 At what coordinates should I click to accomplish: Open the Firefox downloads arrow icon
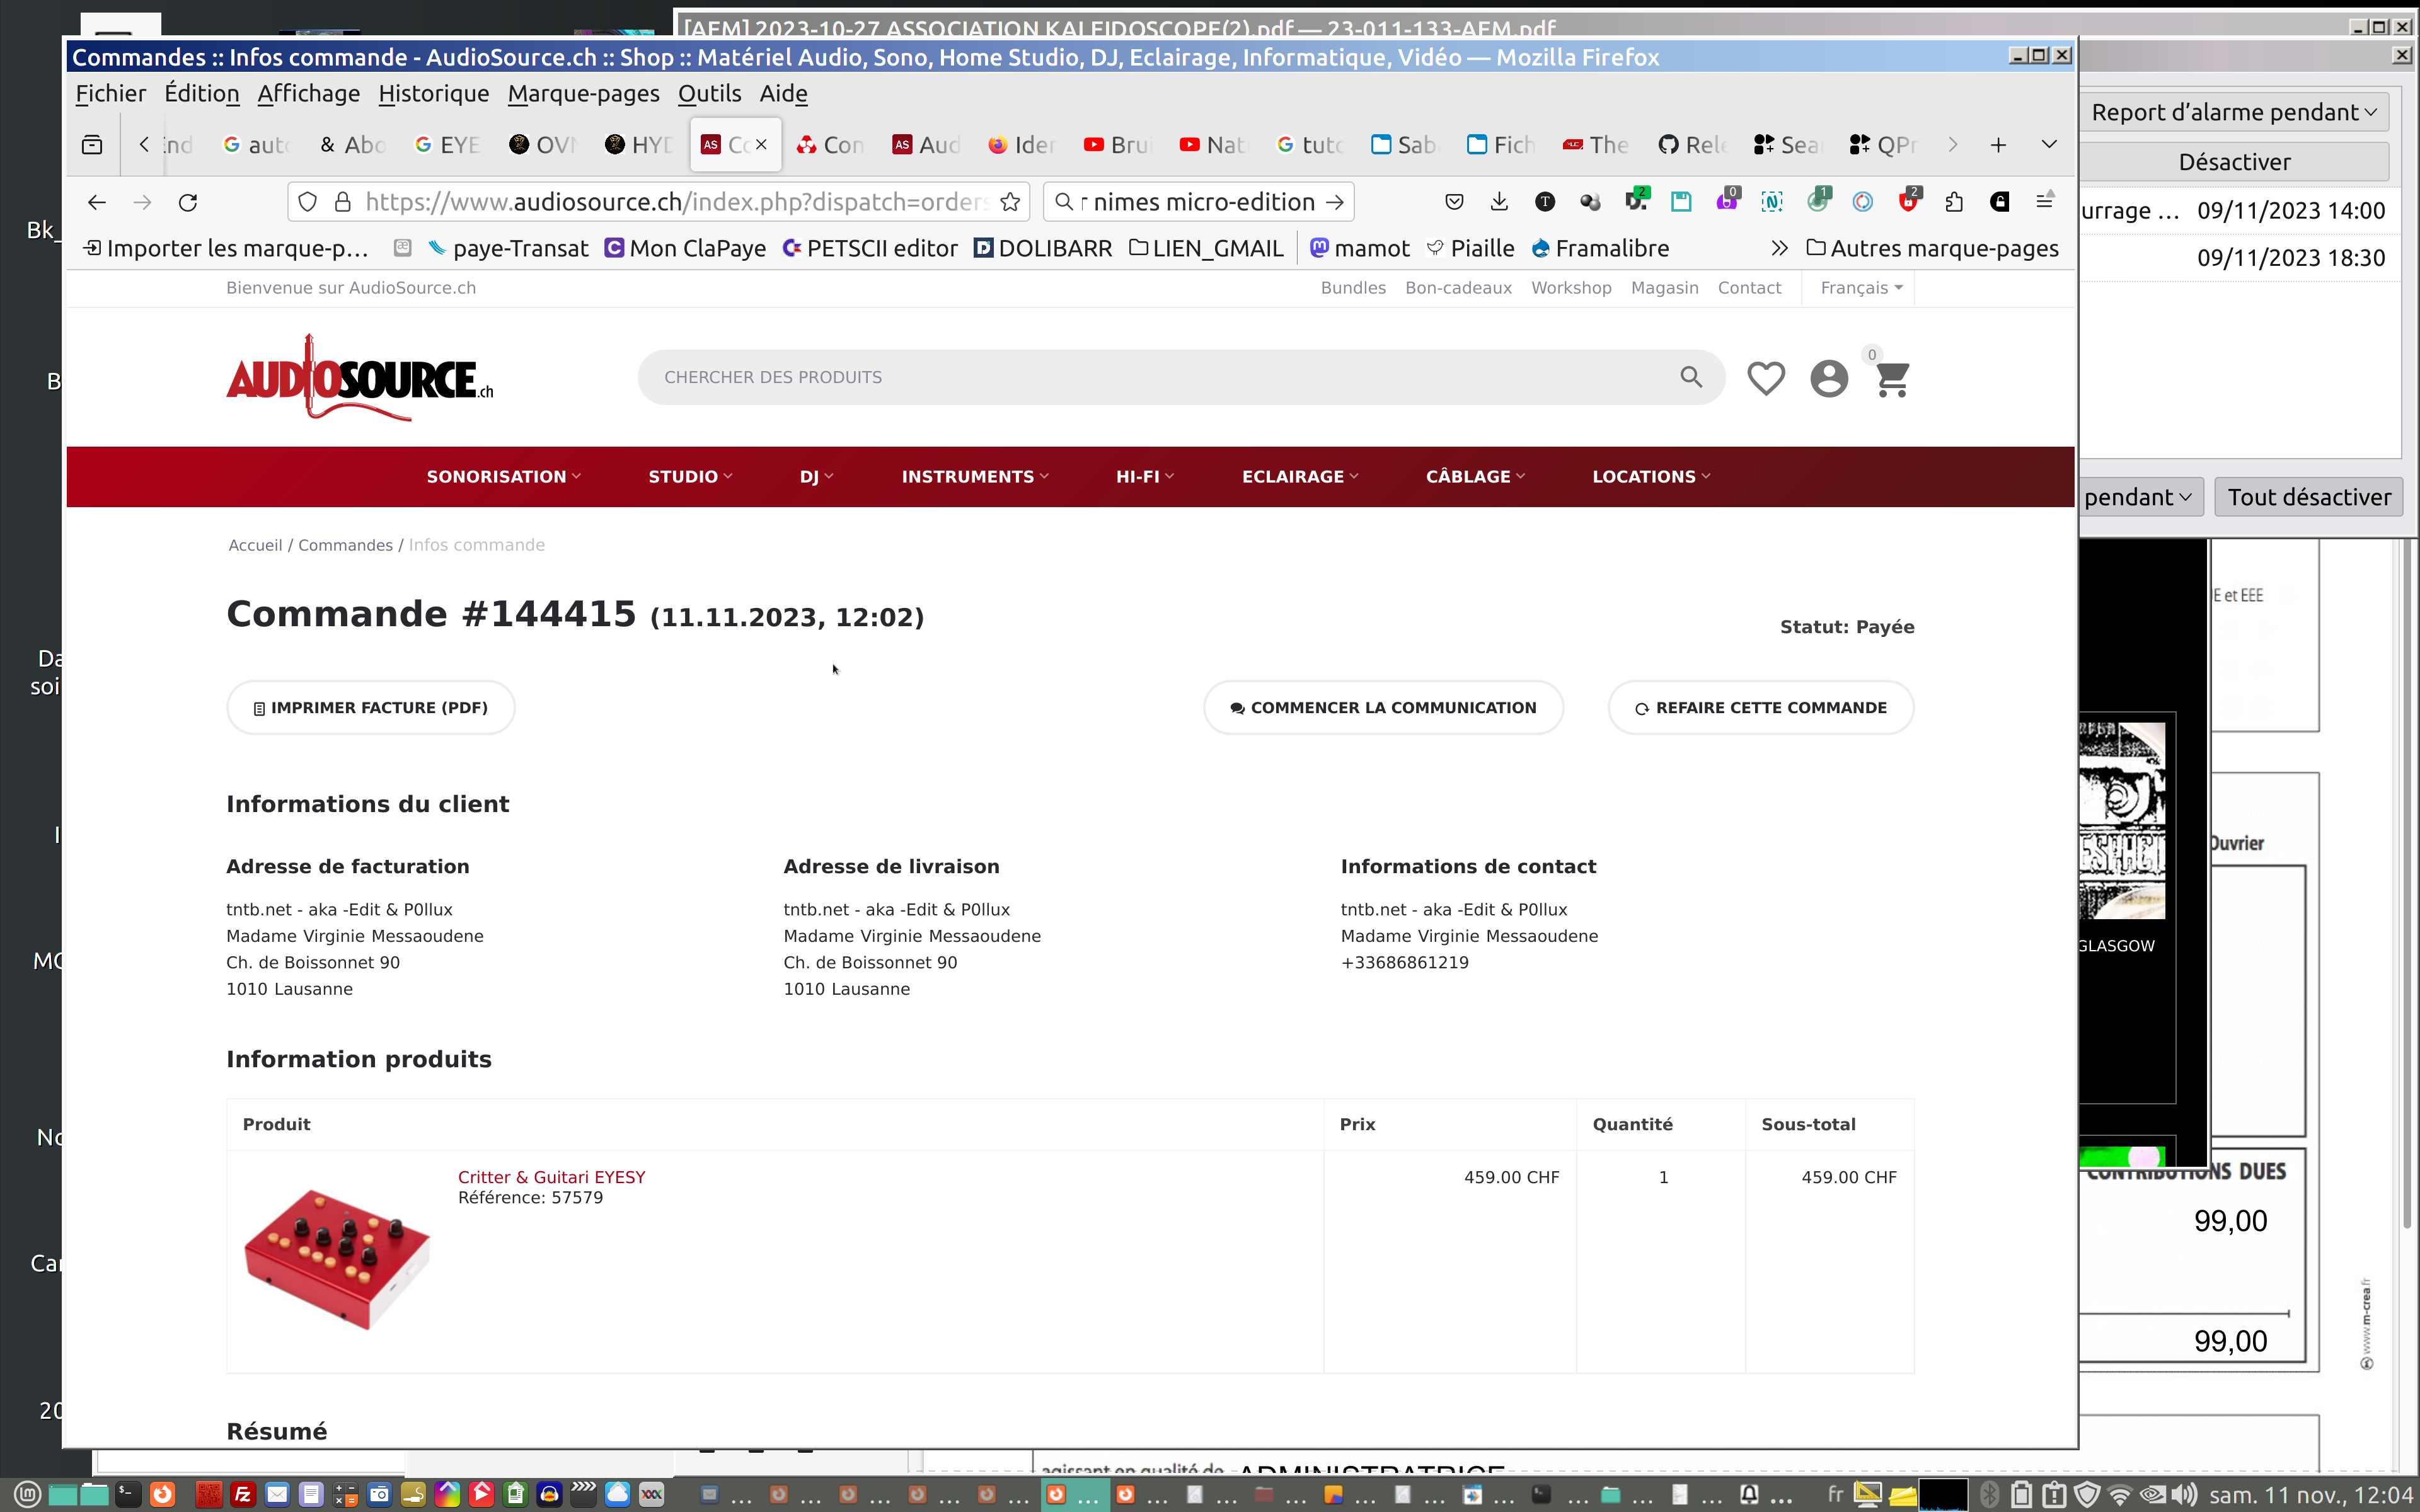1498,202
